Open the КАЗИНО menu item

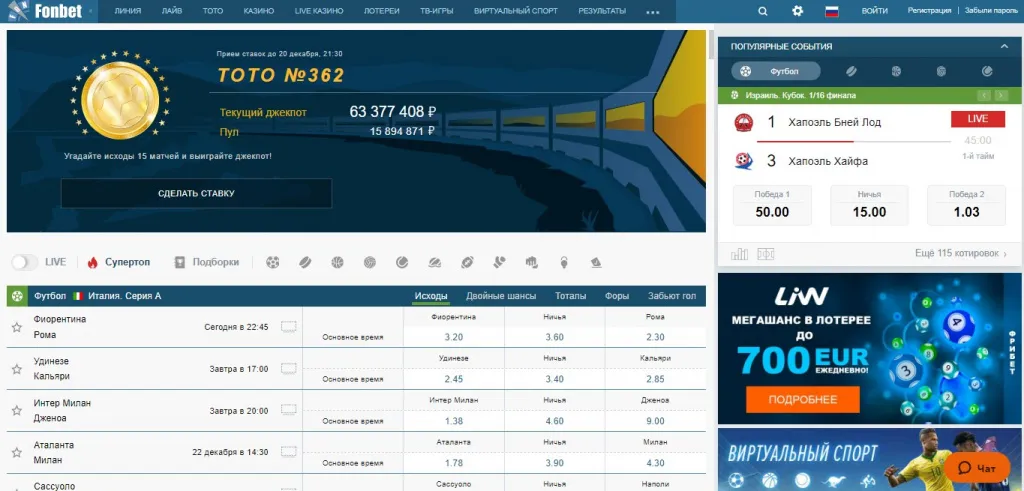point(259,11)
